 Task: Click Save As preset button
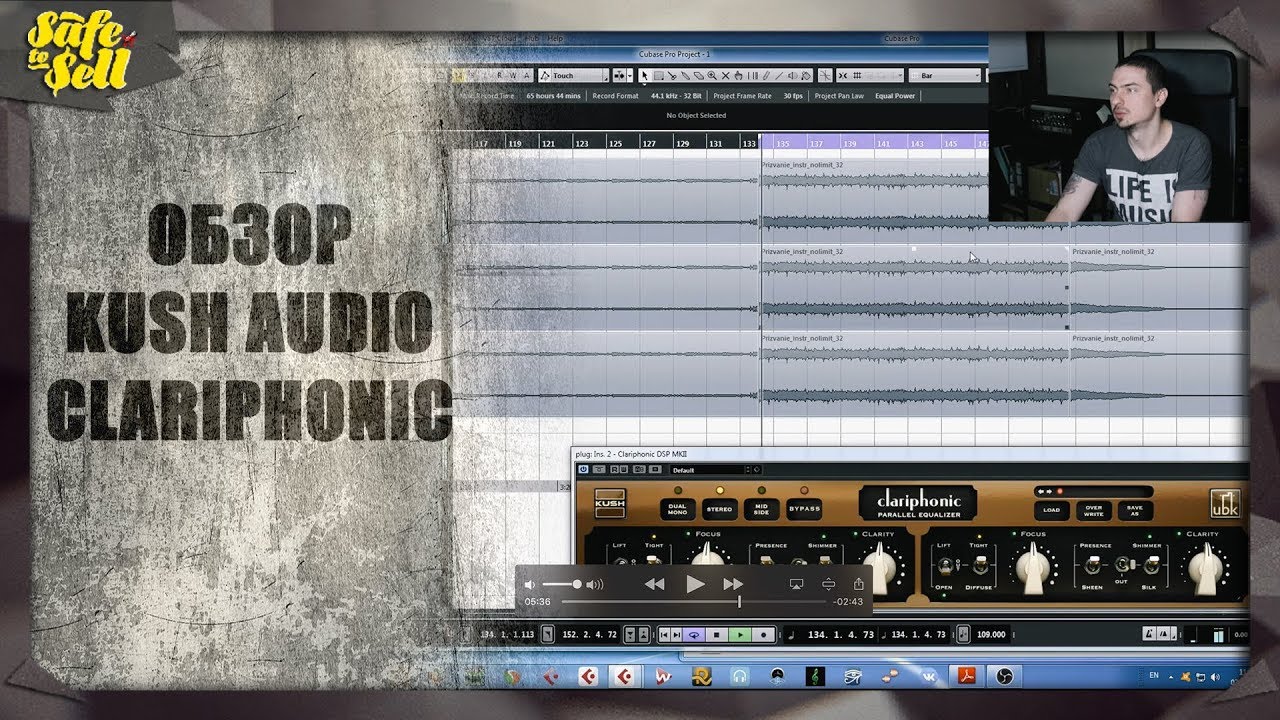coord(1135,510)
